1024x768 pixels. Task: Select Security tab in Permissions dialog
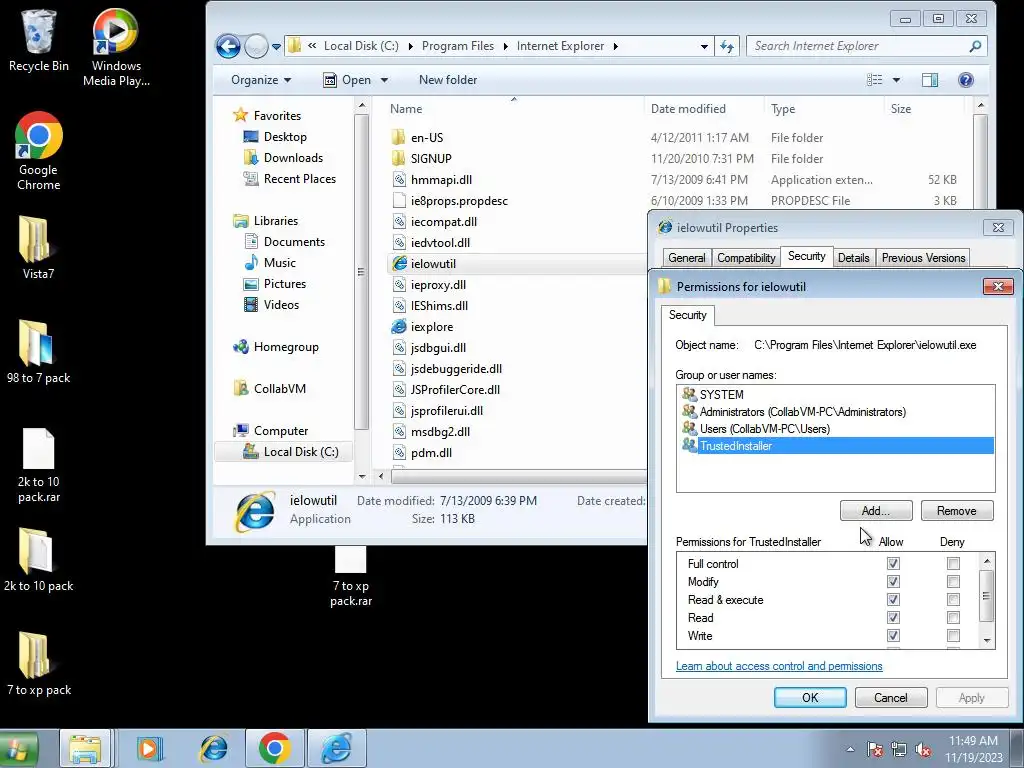tap(688, 315)
